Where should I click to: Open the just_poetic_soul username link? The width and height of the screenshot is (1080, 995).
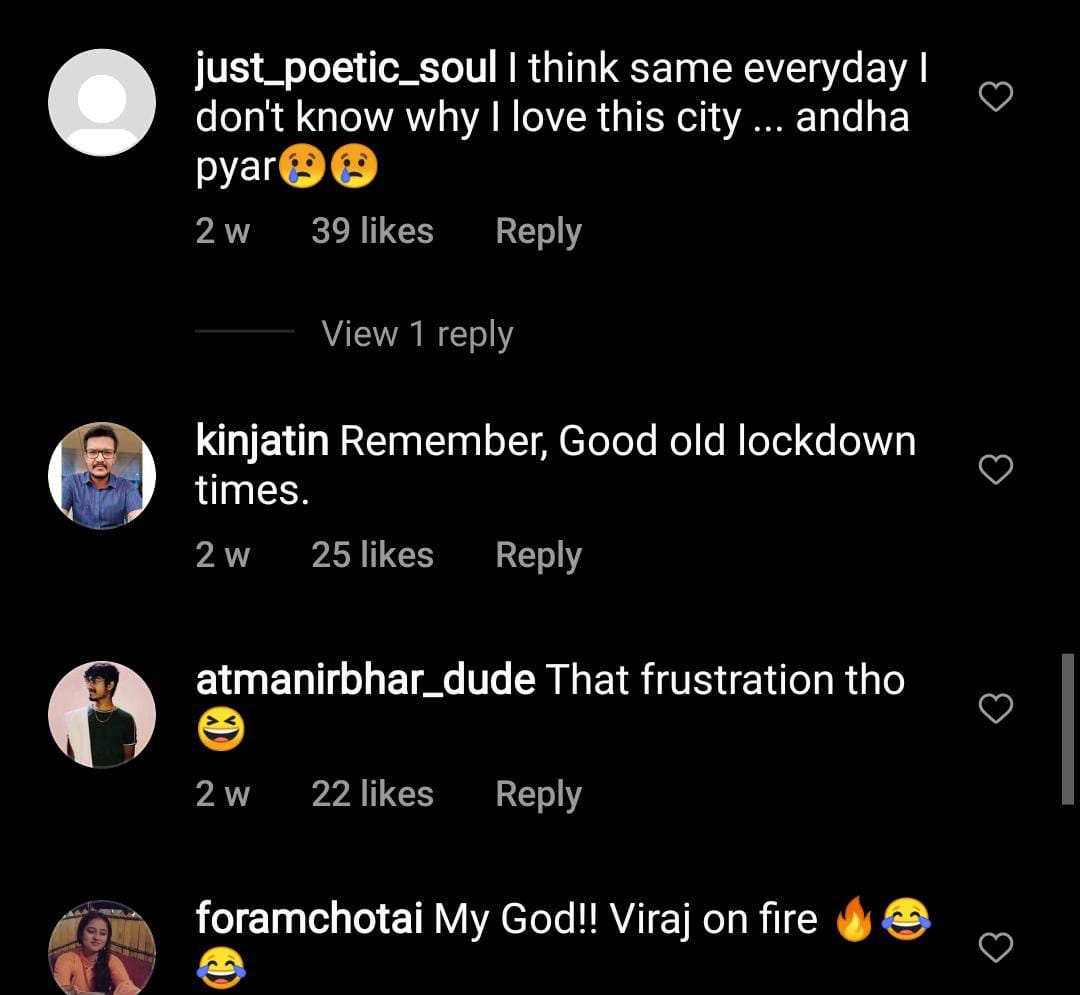[346, 69]
